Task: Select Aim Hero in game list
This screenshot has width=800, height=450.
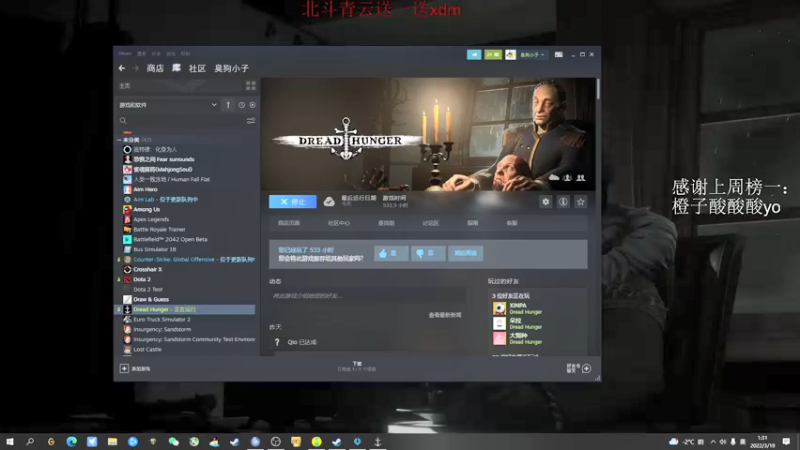Action: pyautogui.click(x=145, y=189)
